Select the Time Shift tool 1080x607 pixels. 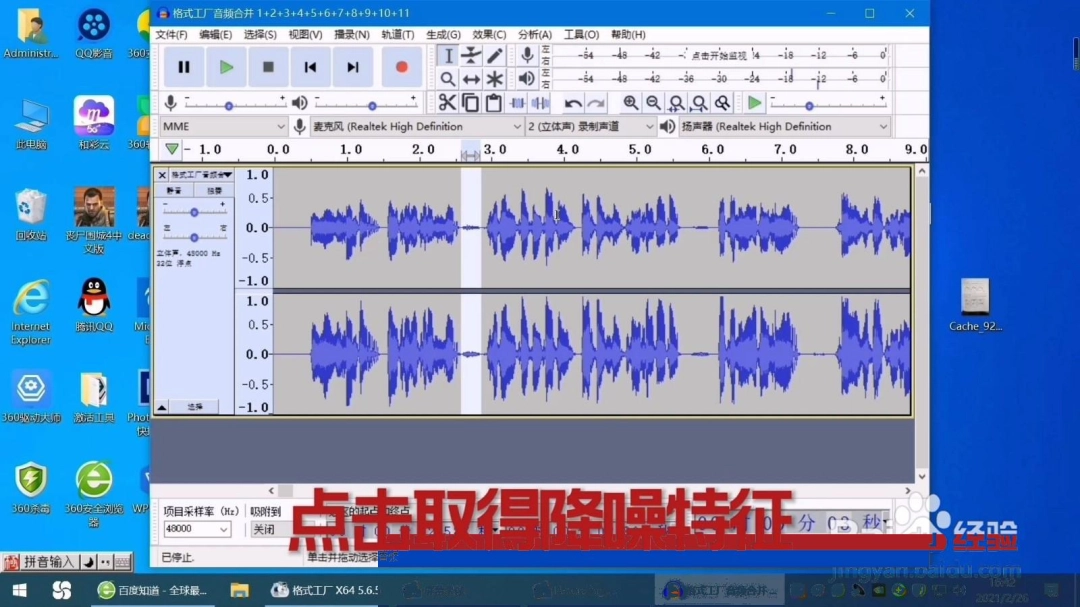coord(471,79)
